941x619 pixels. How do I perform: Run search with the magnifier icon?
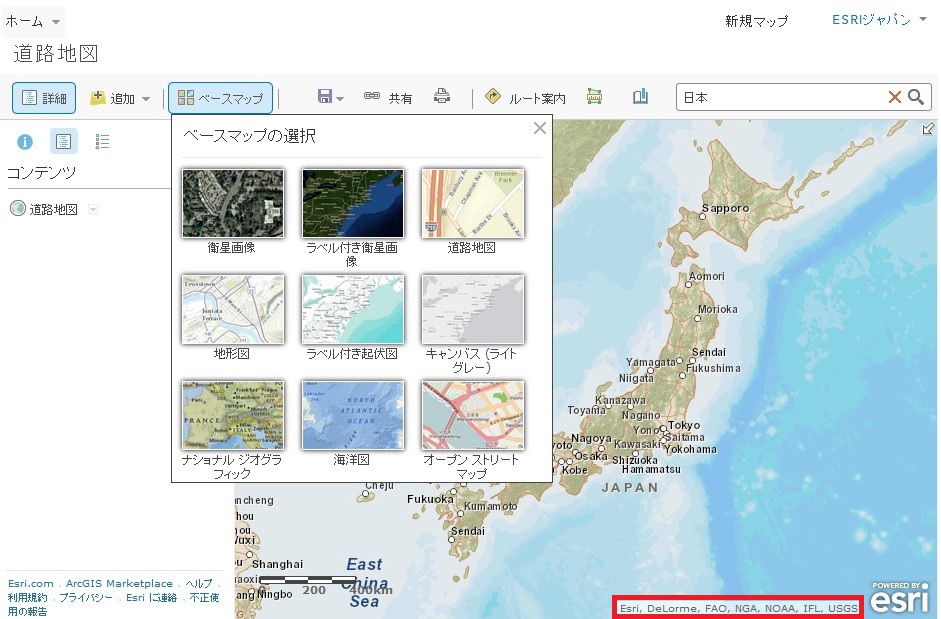(916, 97)
